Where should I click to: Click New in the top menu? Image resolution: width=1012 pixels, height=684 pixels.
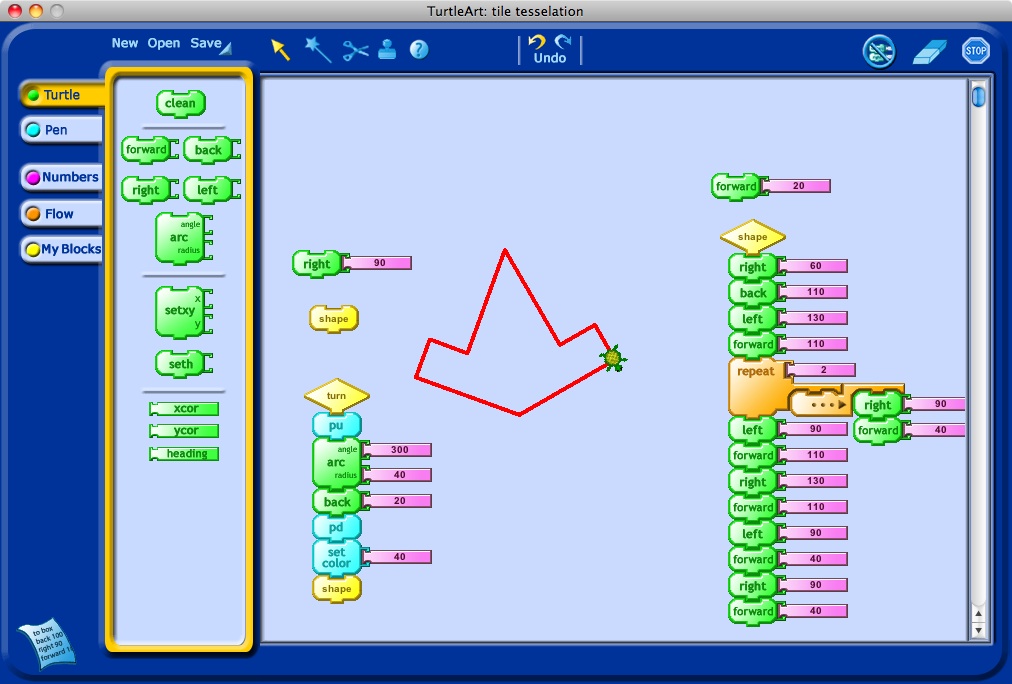pyautogui.click(x=125, y=43)
